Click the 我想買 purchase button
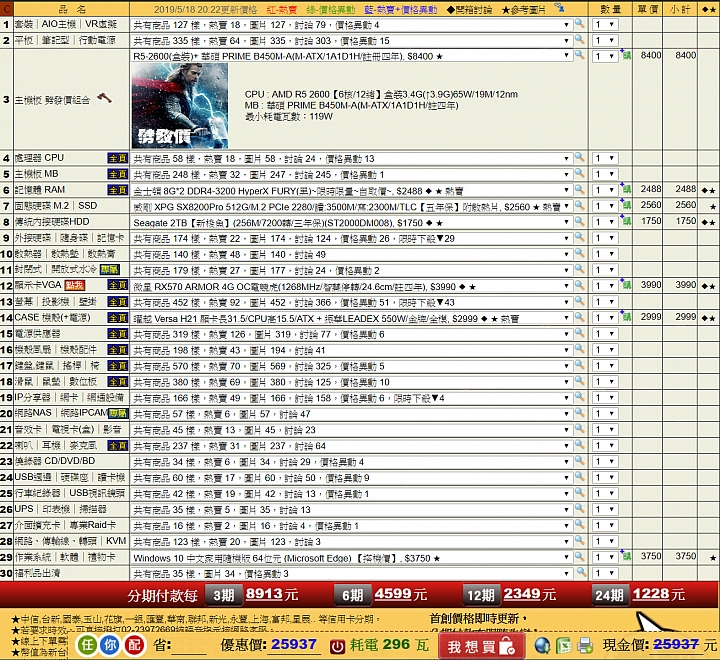The image size is (720, 660). coord(481,646)
